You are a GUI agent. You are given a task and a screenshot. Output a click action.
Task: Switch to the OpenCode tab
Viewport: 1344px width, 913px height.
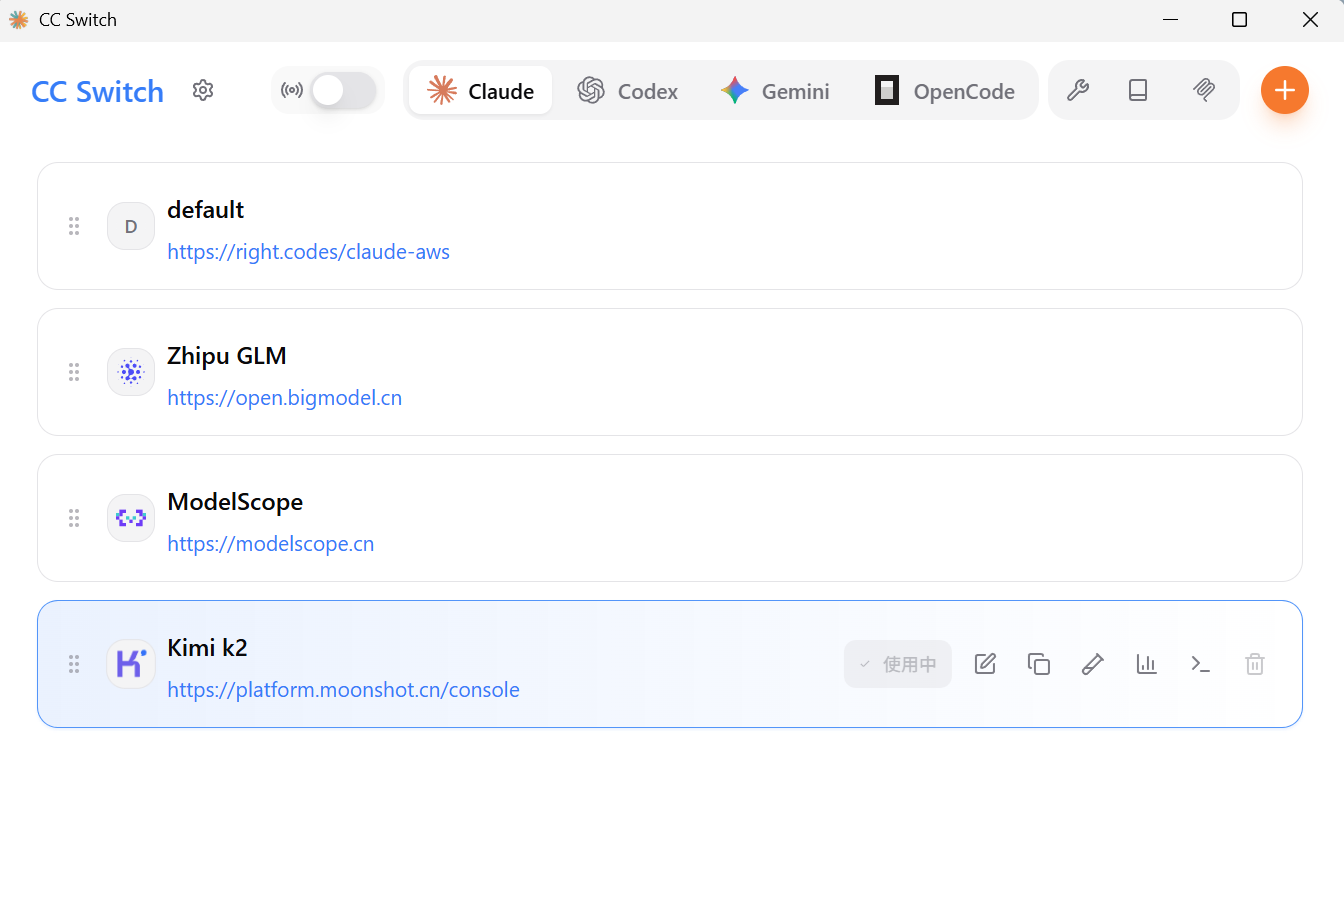pos(945,91)
